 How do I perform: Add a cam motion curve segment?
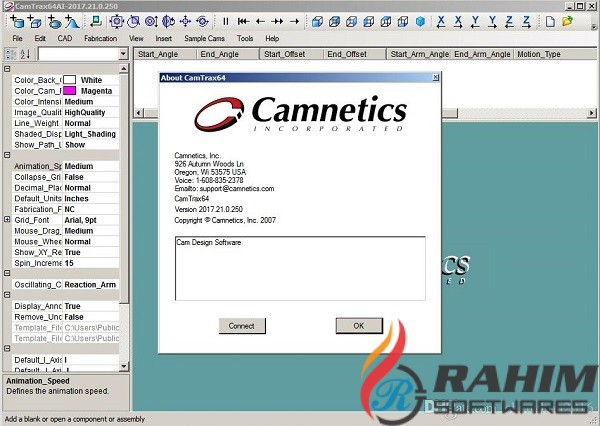(x=72, y=21)
